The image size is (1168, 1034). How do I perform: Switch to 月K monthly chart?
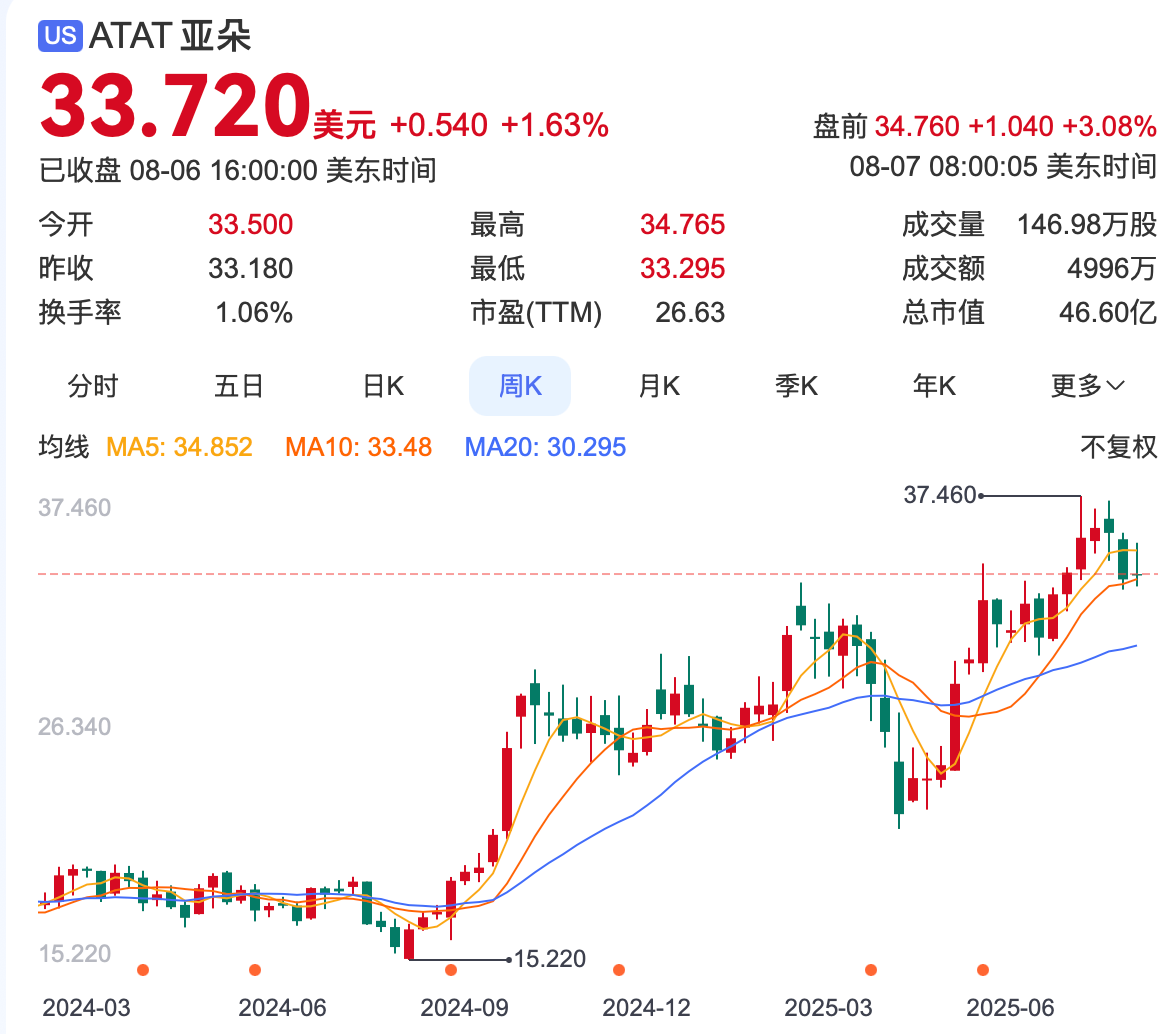pyautogui.click(x=659, y=386)
